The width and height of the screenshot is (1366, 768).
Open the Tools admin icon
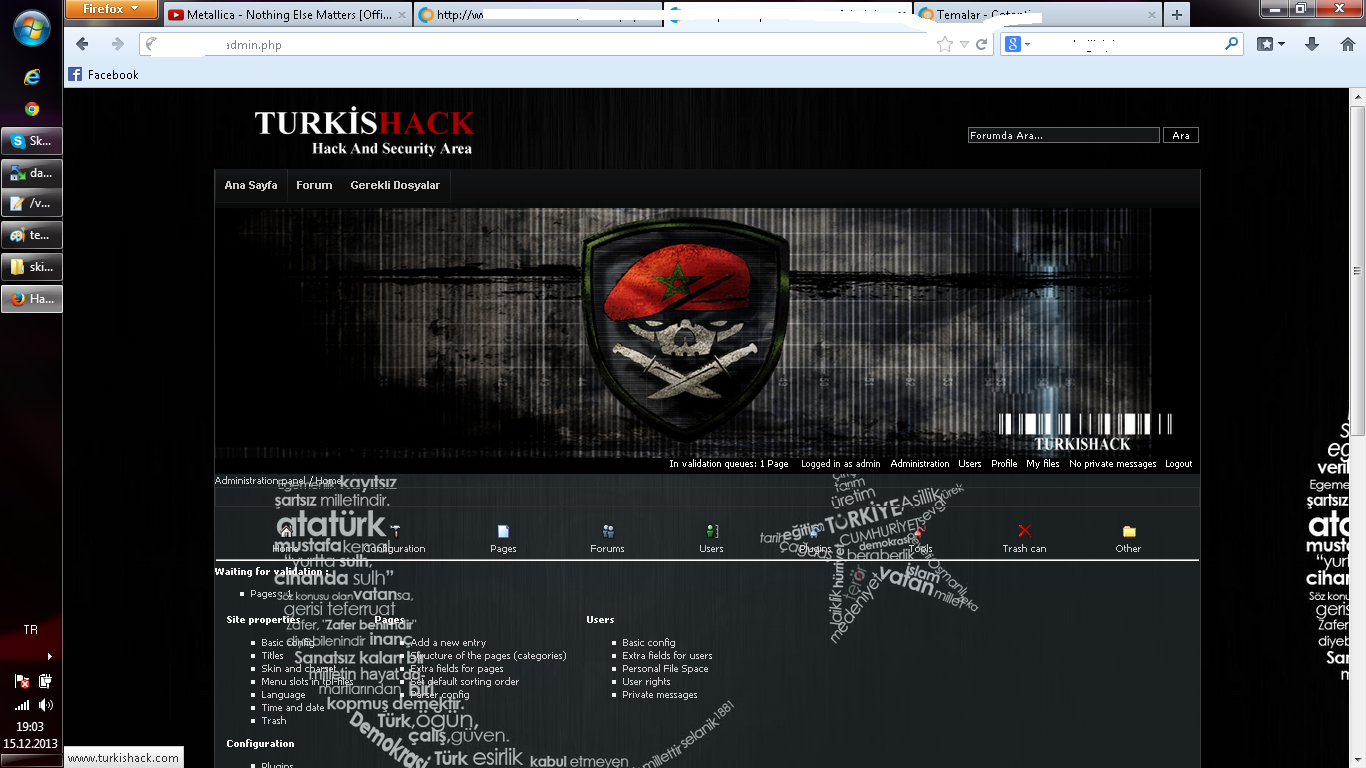click(919, 531)
